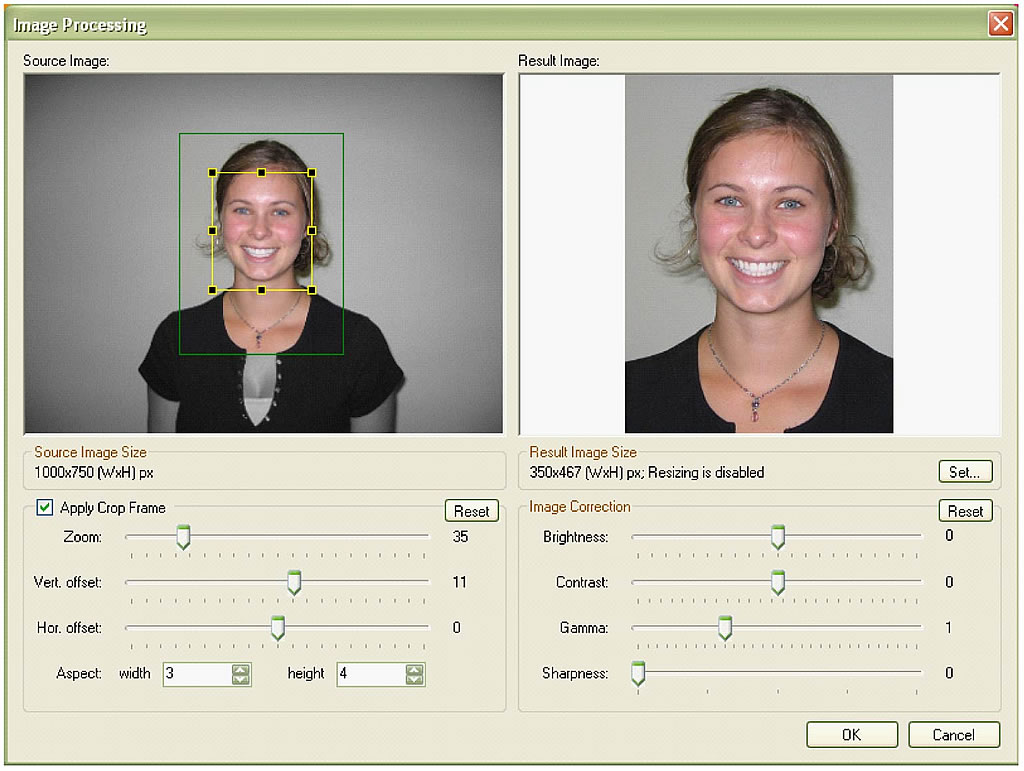Click the Zoom value "35"

[460, 537]
